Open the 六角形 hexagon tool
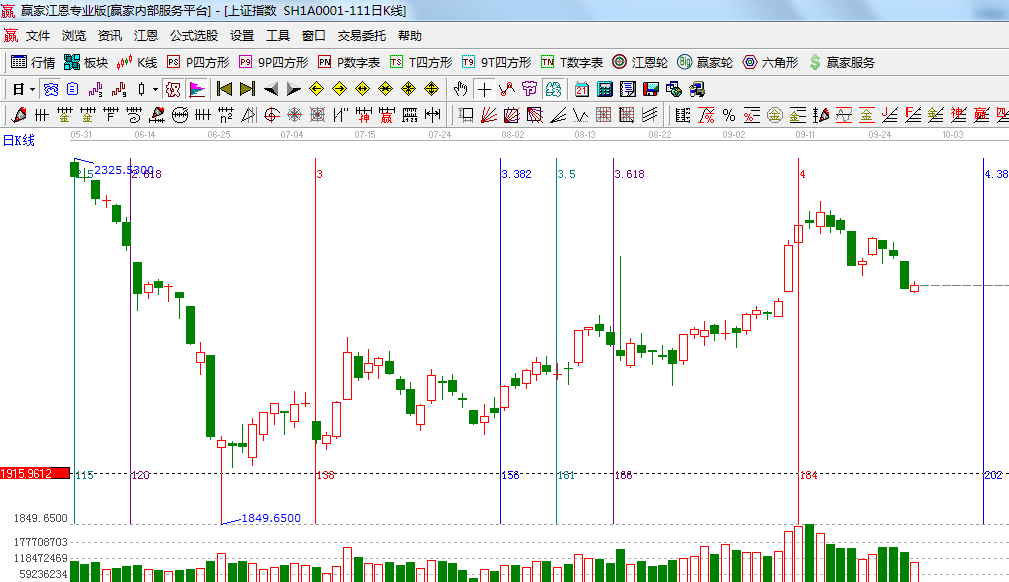The width and height of the screenshot is (1009, 582). click(770, 62)
